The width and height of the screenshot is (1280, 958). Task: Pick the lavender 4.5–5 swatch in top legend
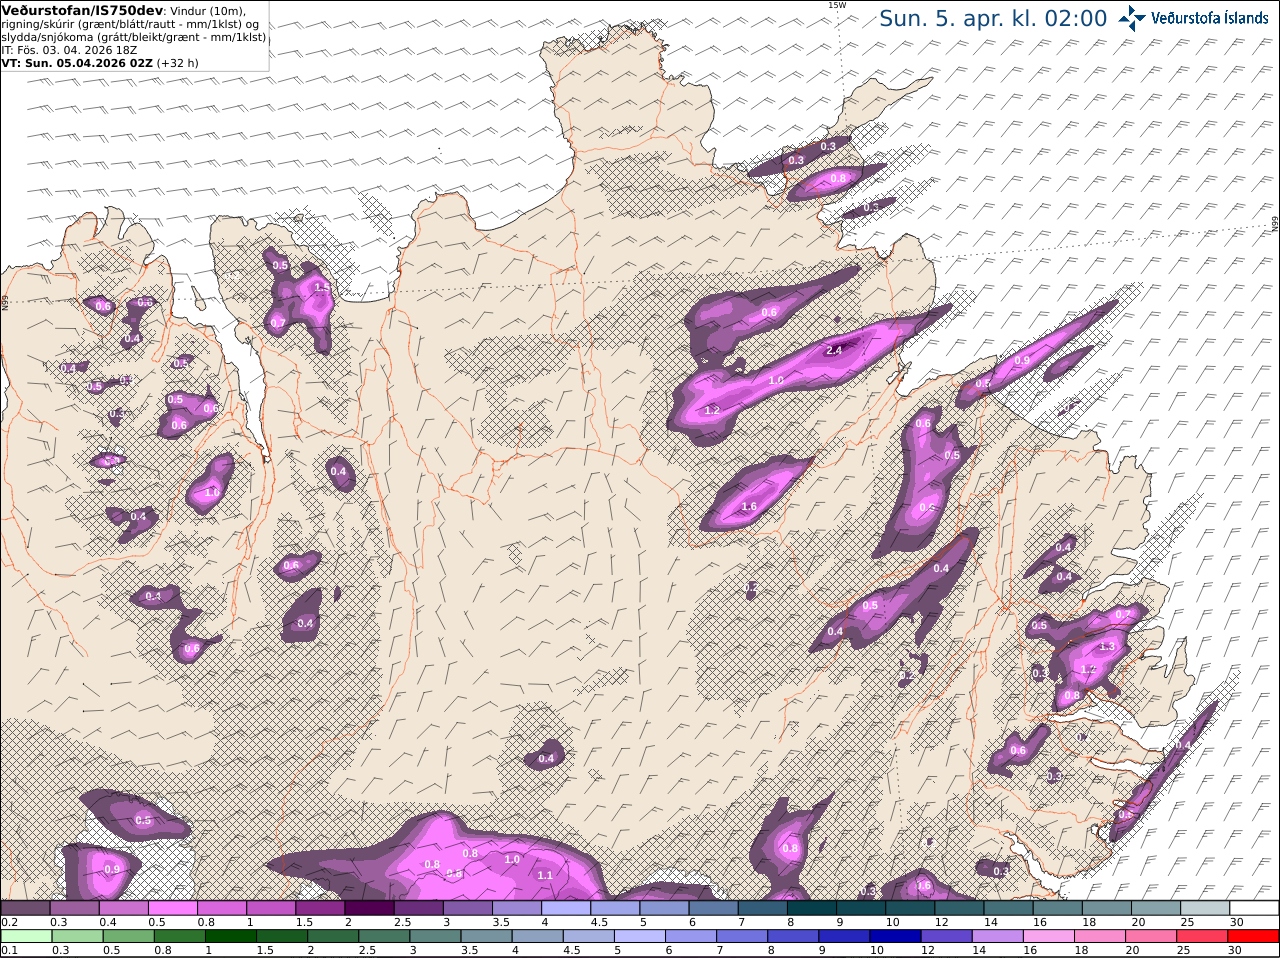coord(615,908)
